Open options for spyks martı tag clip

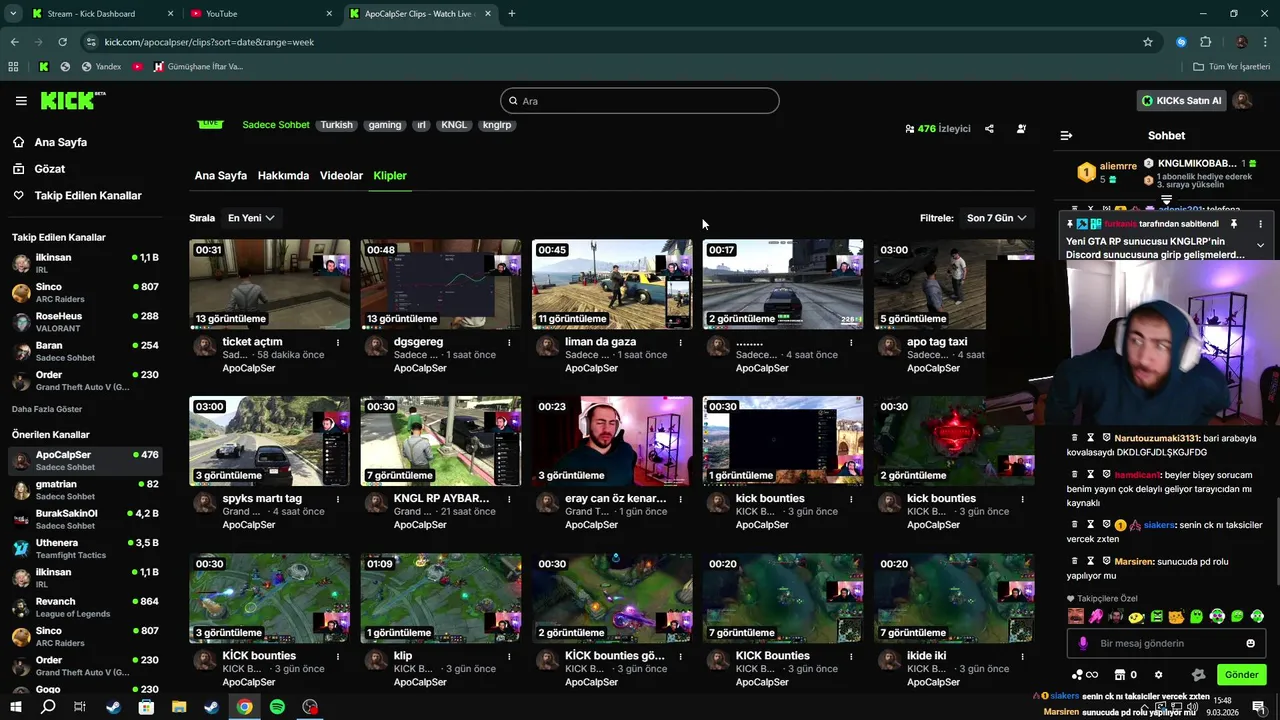(338, 499)
